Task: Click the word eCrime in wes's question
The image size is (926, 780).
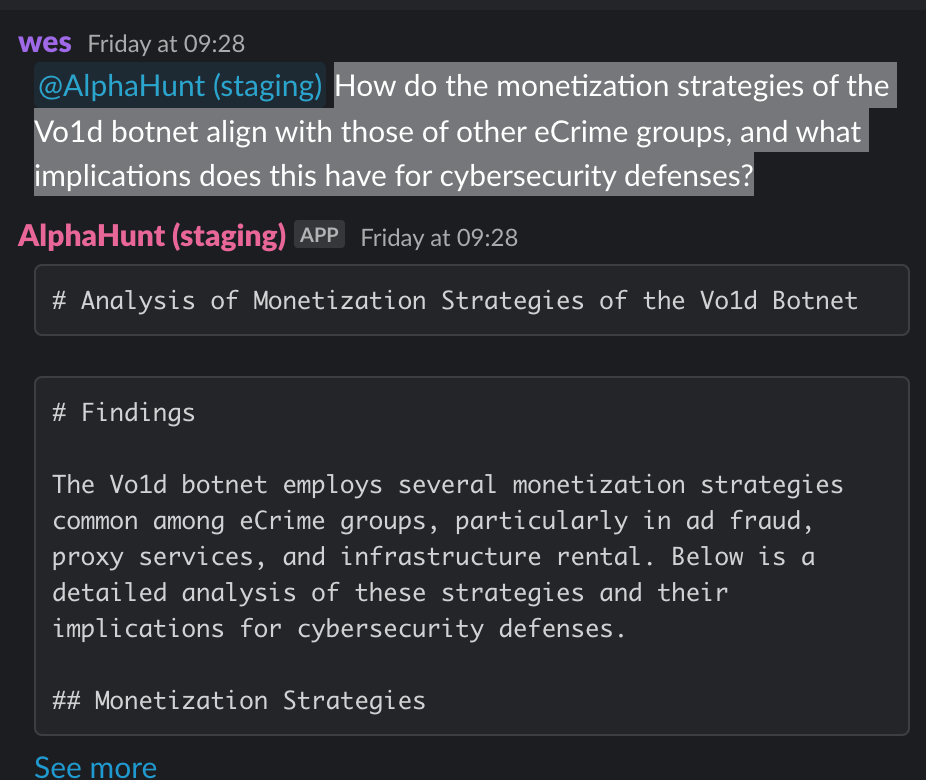Action: tap(581, 132)
